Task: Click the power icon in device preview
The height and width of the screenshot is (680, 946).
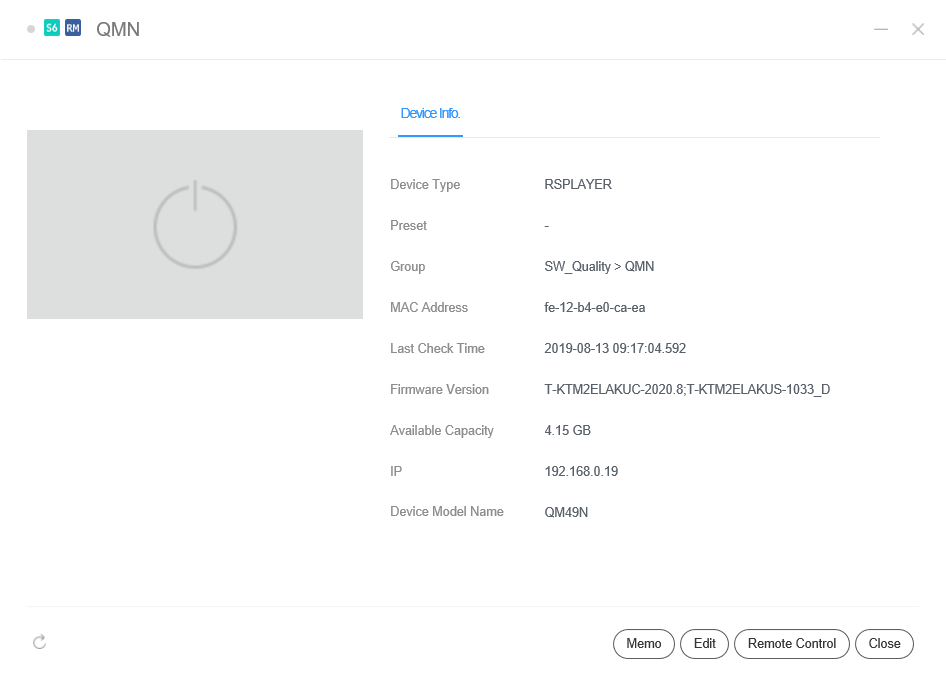Action: click(195, 225)
